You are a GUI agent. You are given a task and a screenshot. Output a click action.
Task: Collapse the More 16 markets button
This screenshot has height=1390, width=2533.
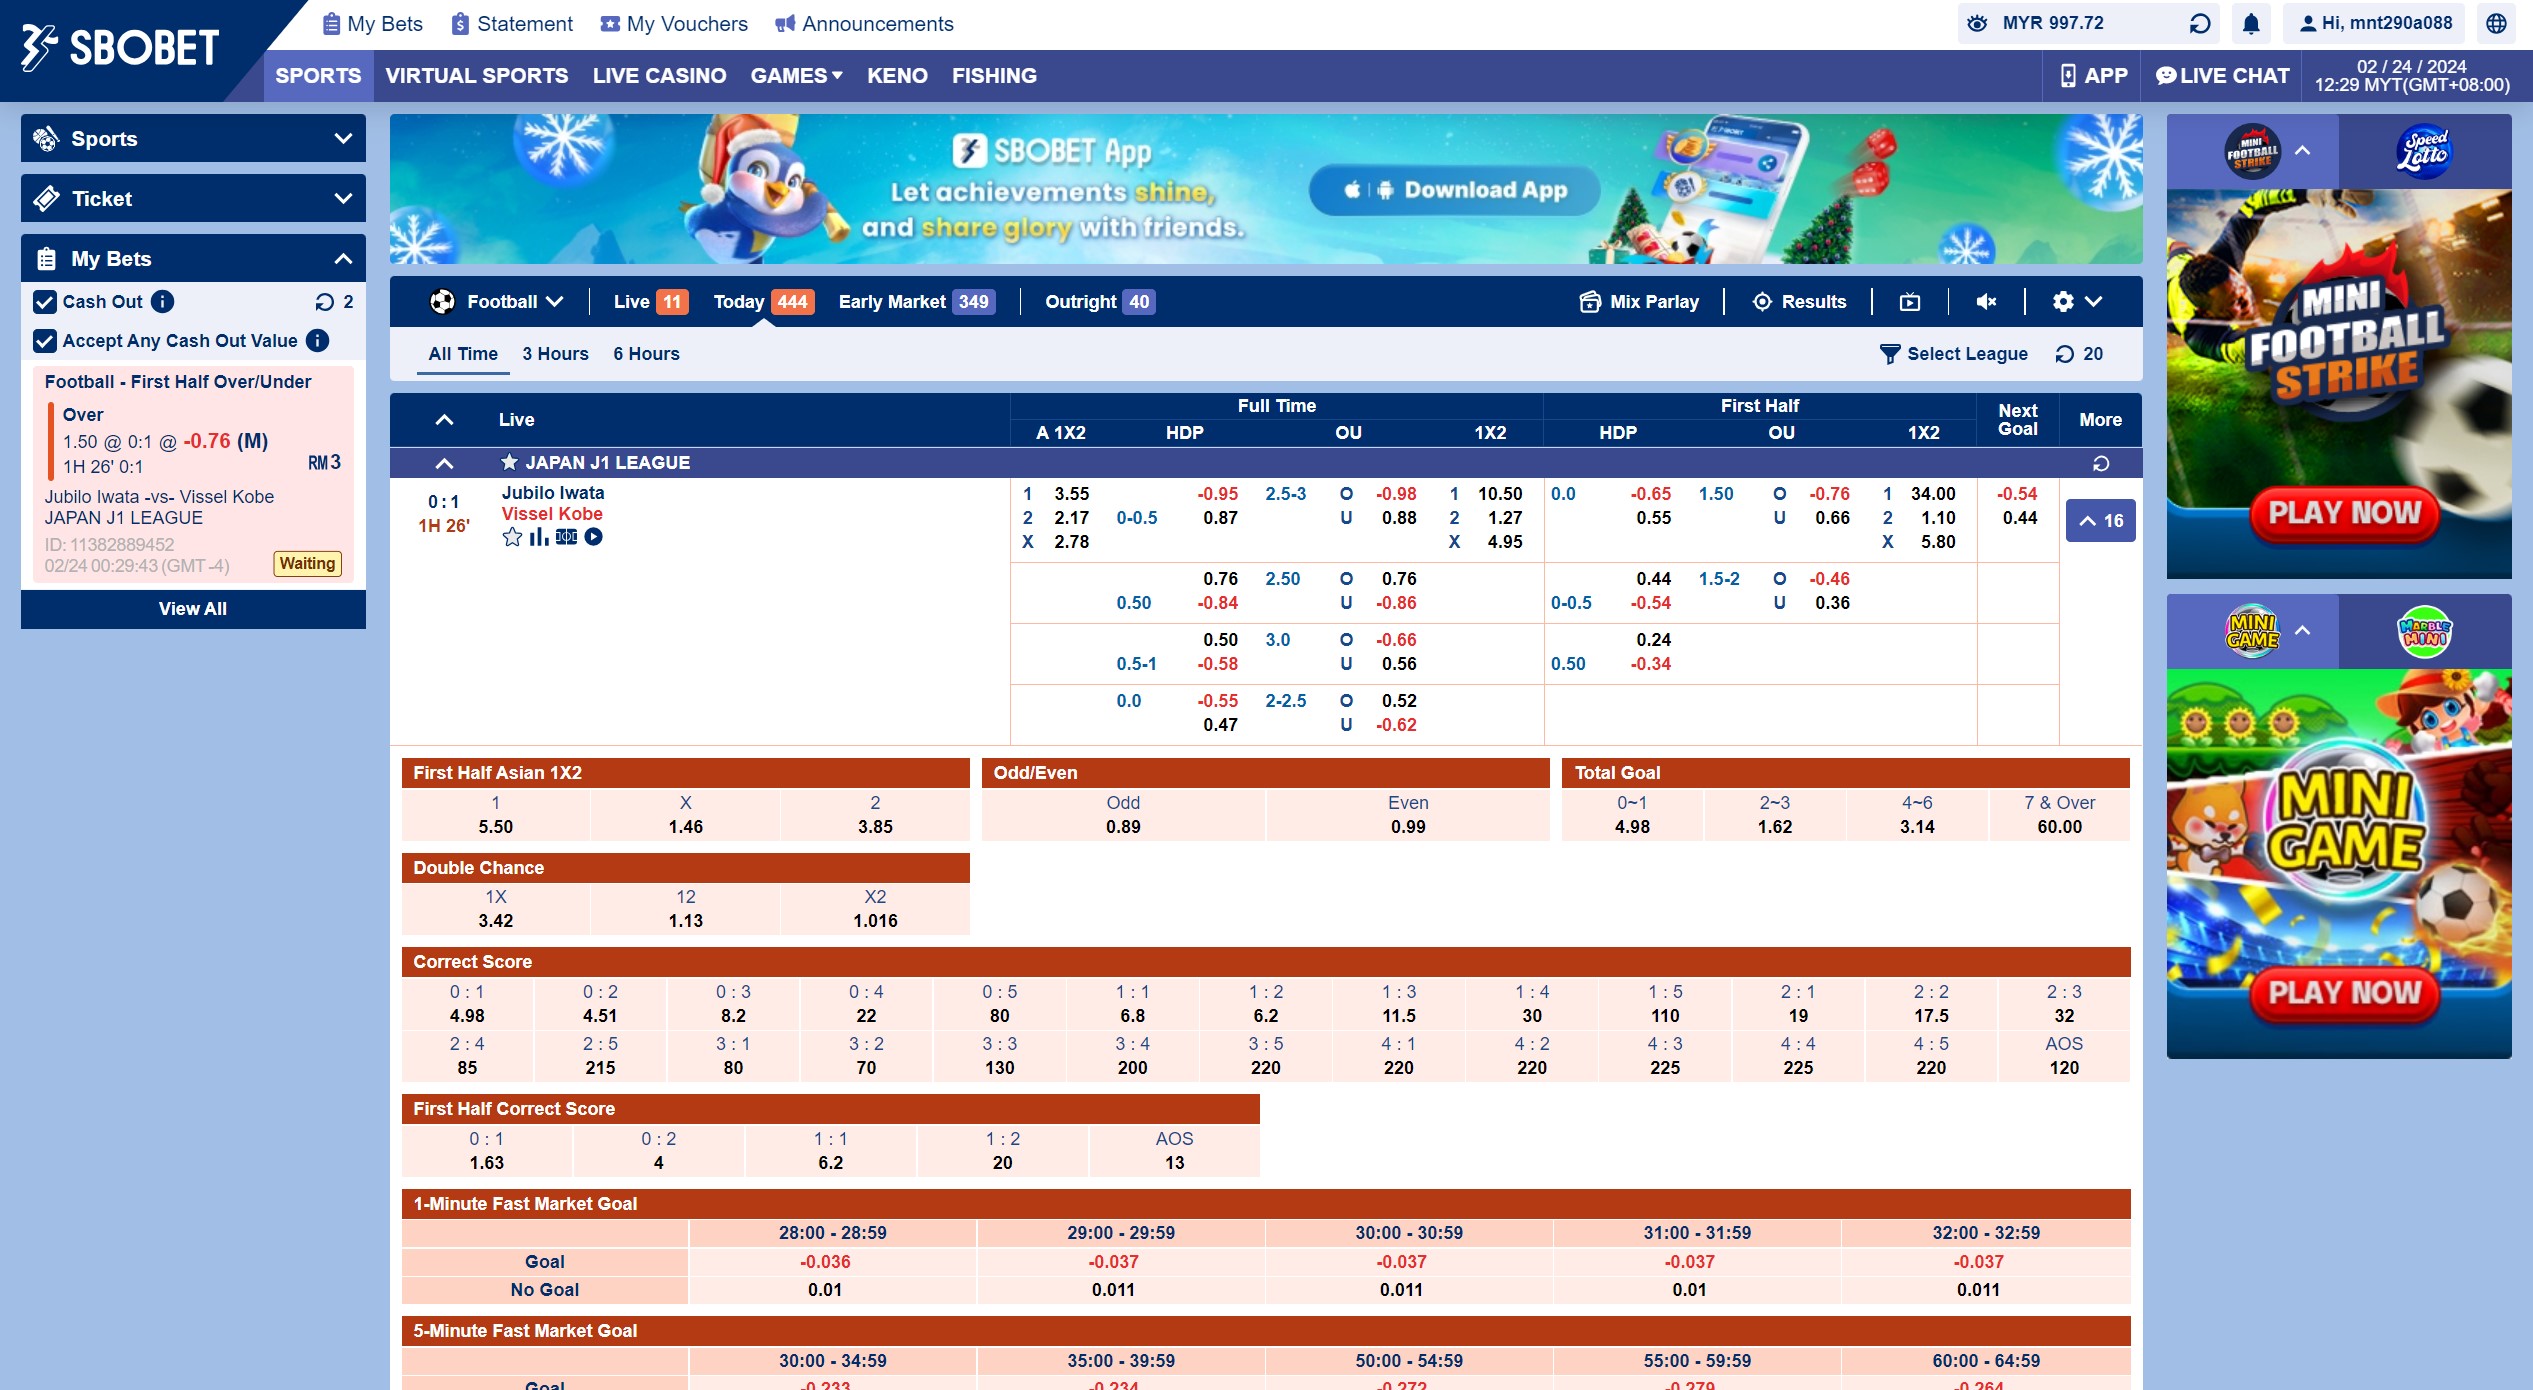pos(2101,521)
